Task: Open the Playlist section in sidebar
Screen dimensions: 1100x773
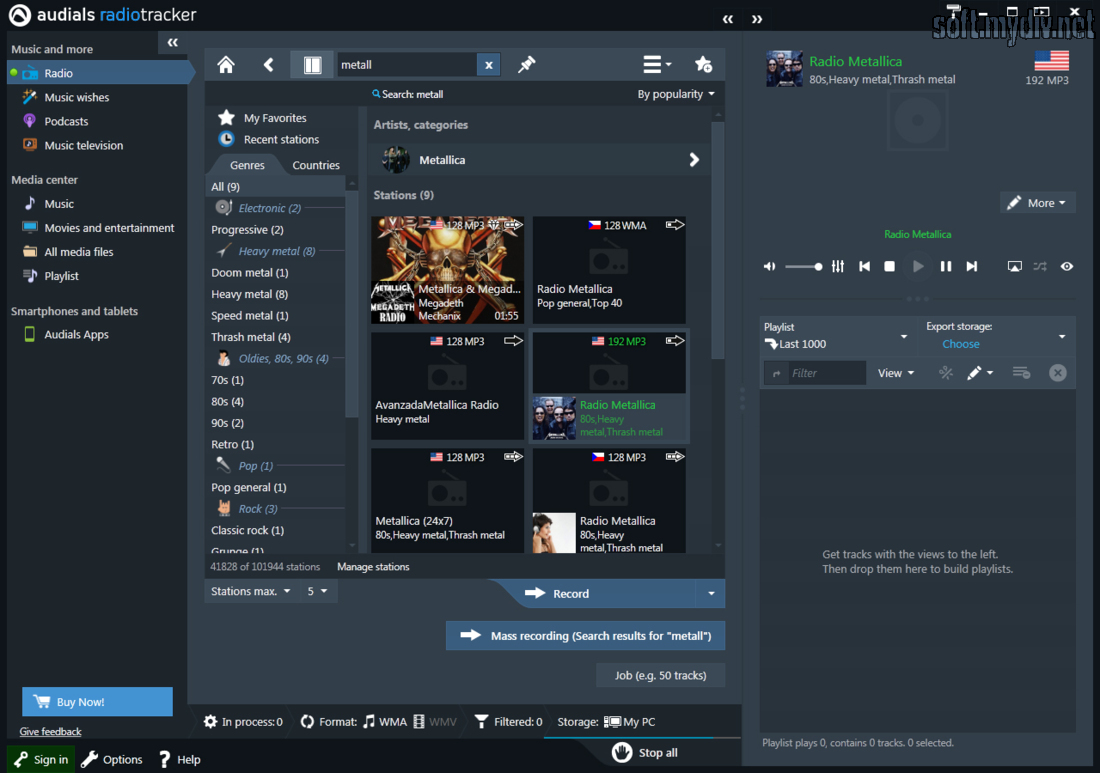Action: tap(62, 276)
